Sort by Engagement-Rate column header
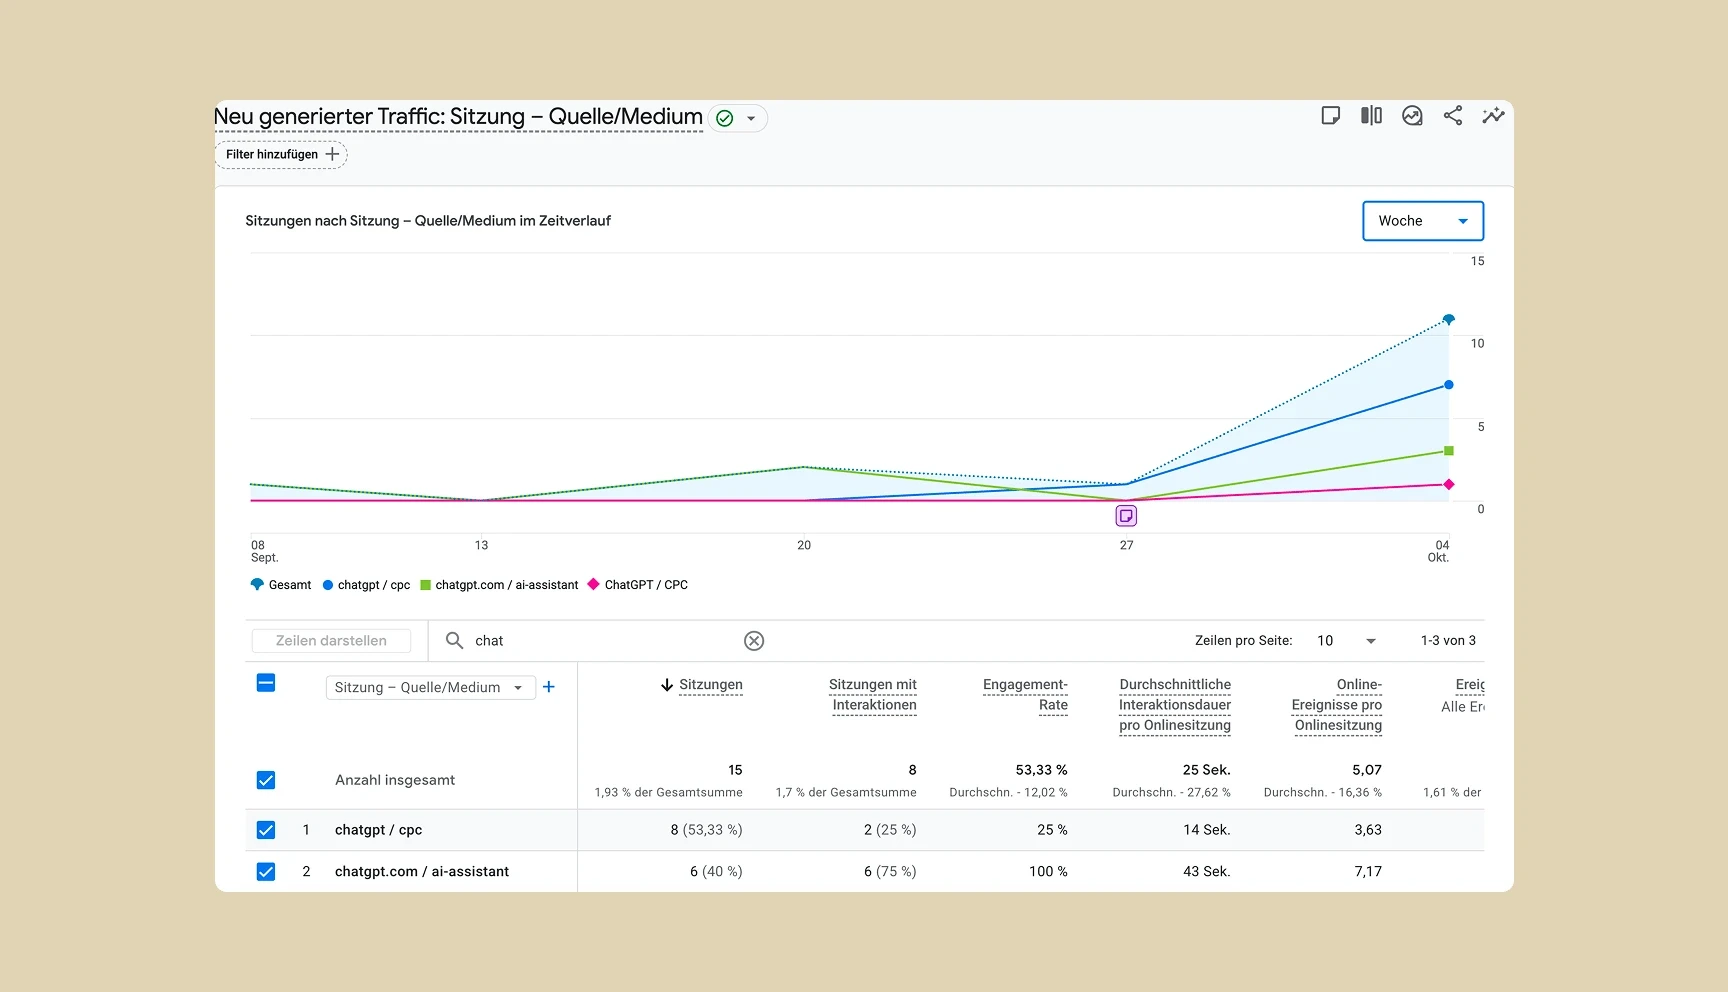 click(x=1025, y=695)
